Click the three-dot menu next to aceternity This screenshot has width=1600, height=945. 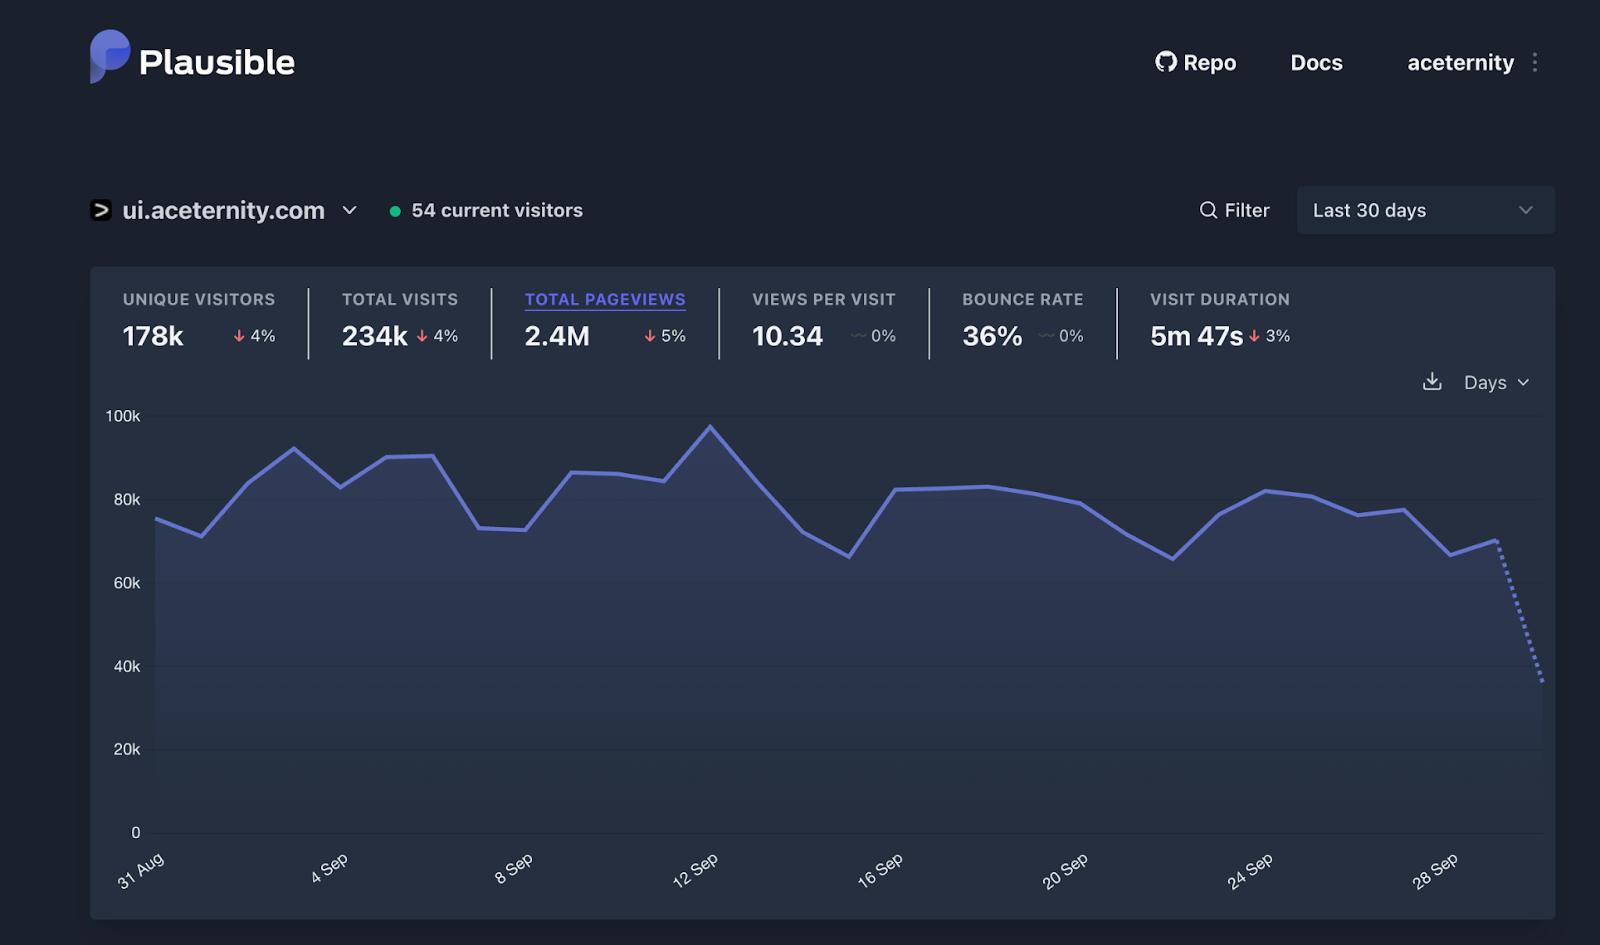[1535, 63]
